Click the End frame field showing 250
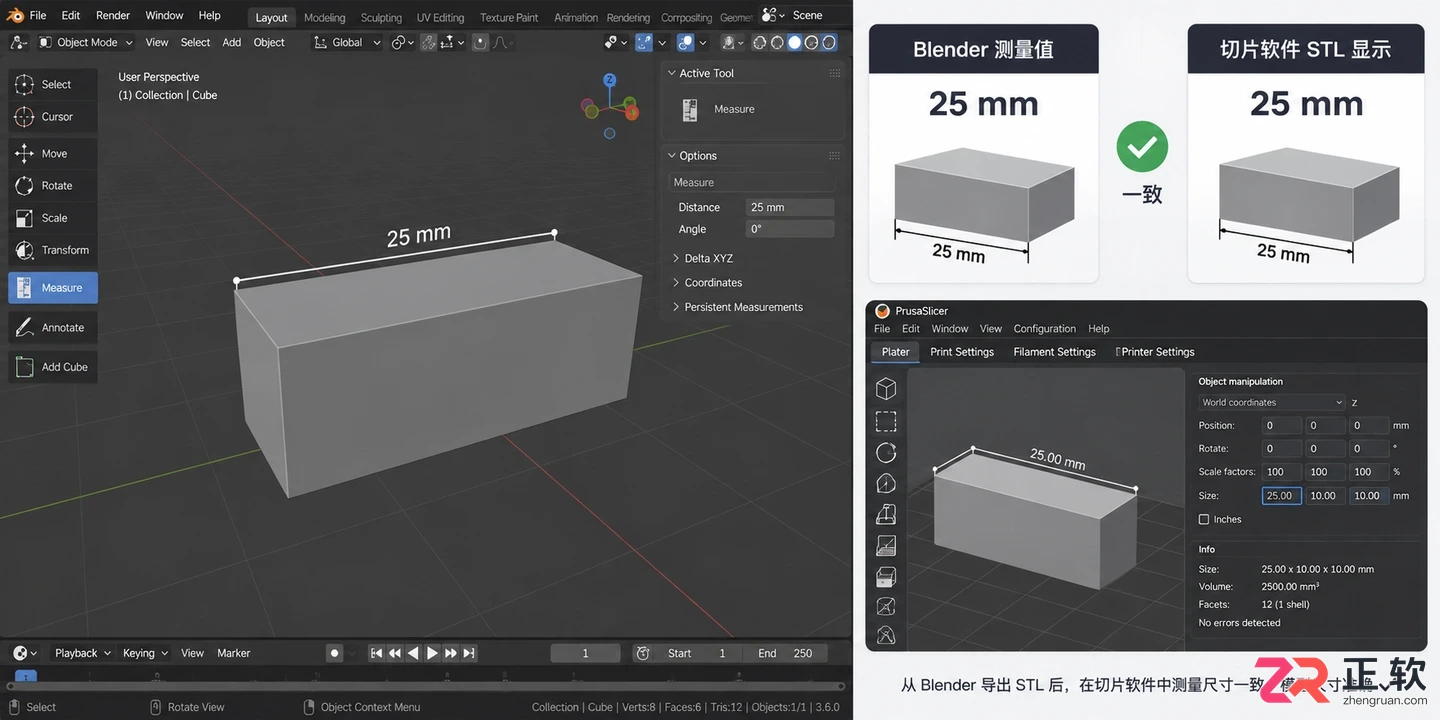Screen dimensions: 1440x720 785,653
